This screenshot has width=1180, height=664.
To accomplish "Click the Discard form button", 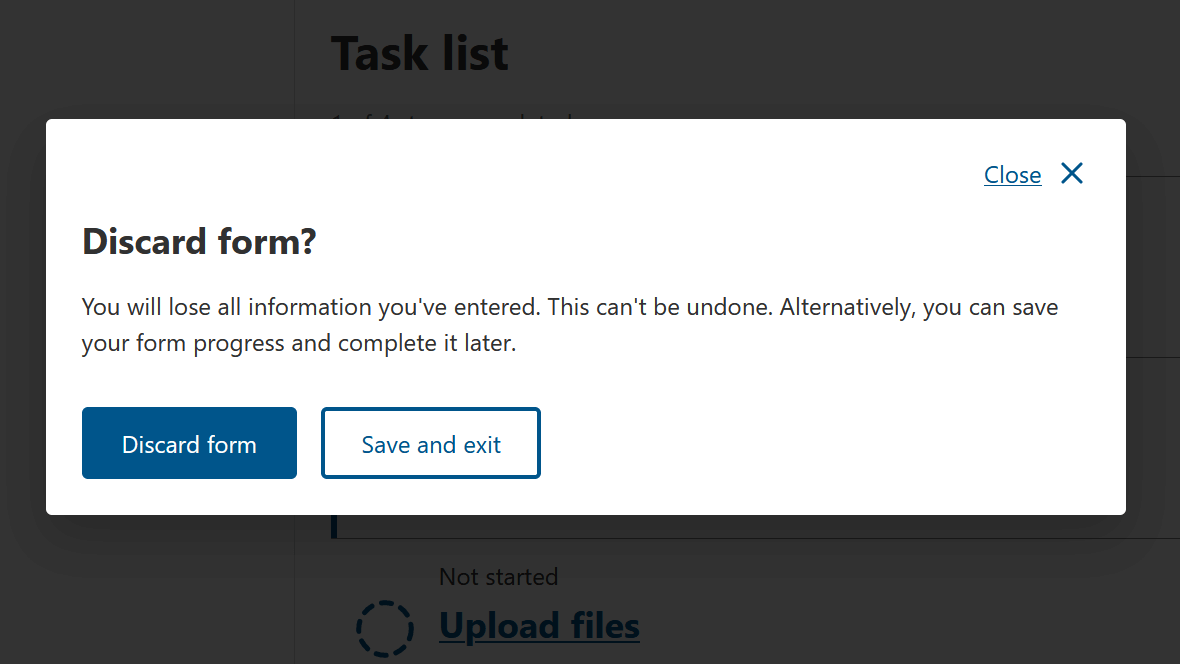I will coord(189,443).
